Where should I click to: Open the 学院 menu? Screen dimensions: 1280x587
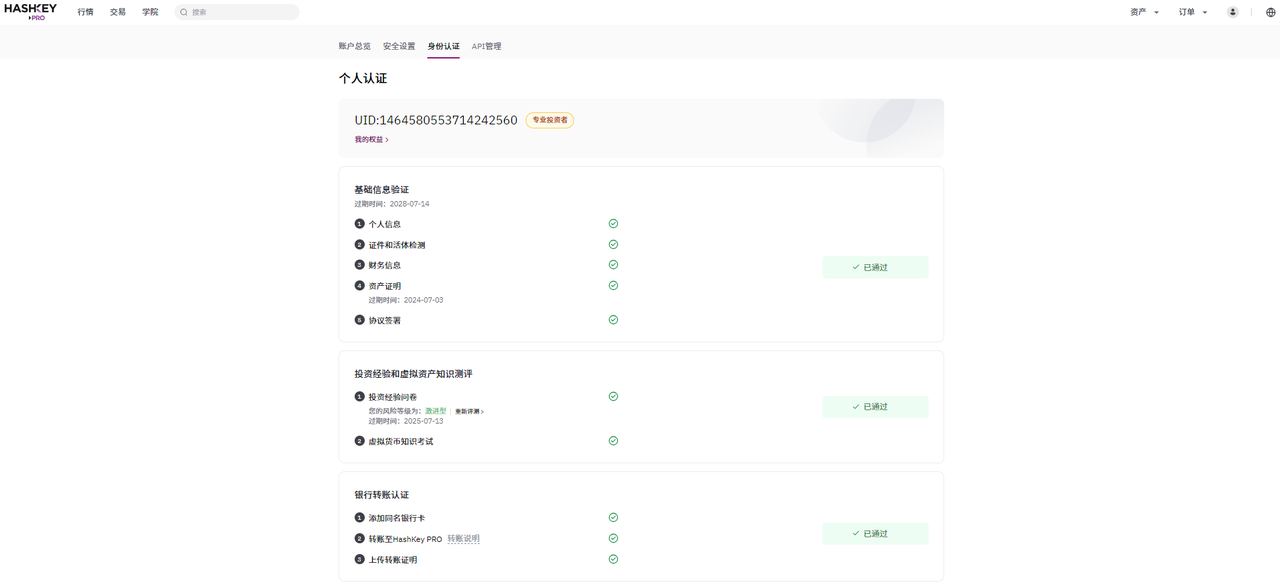(x=150, y=12)
